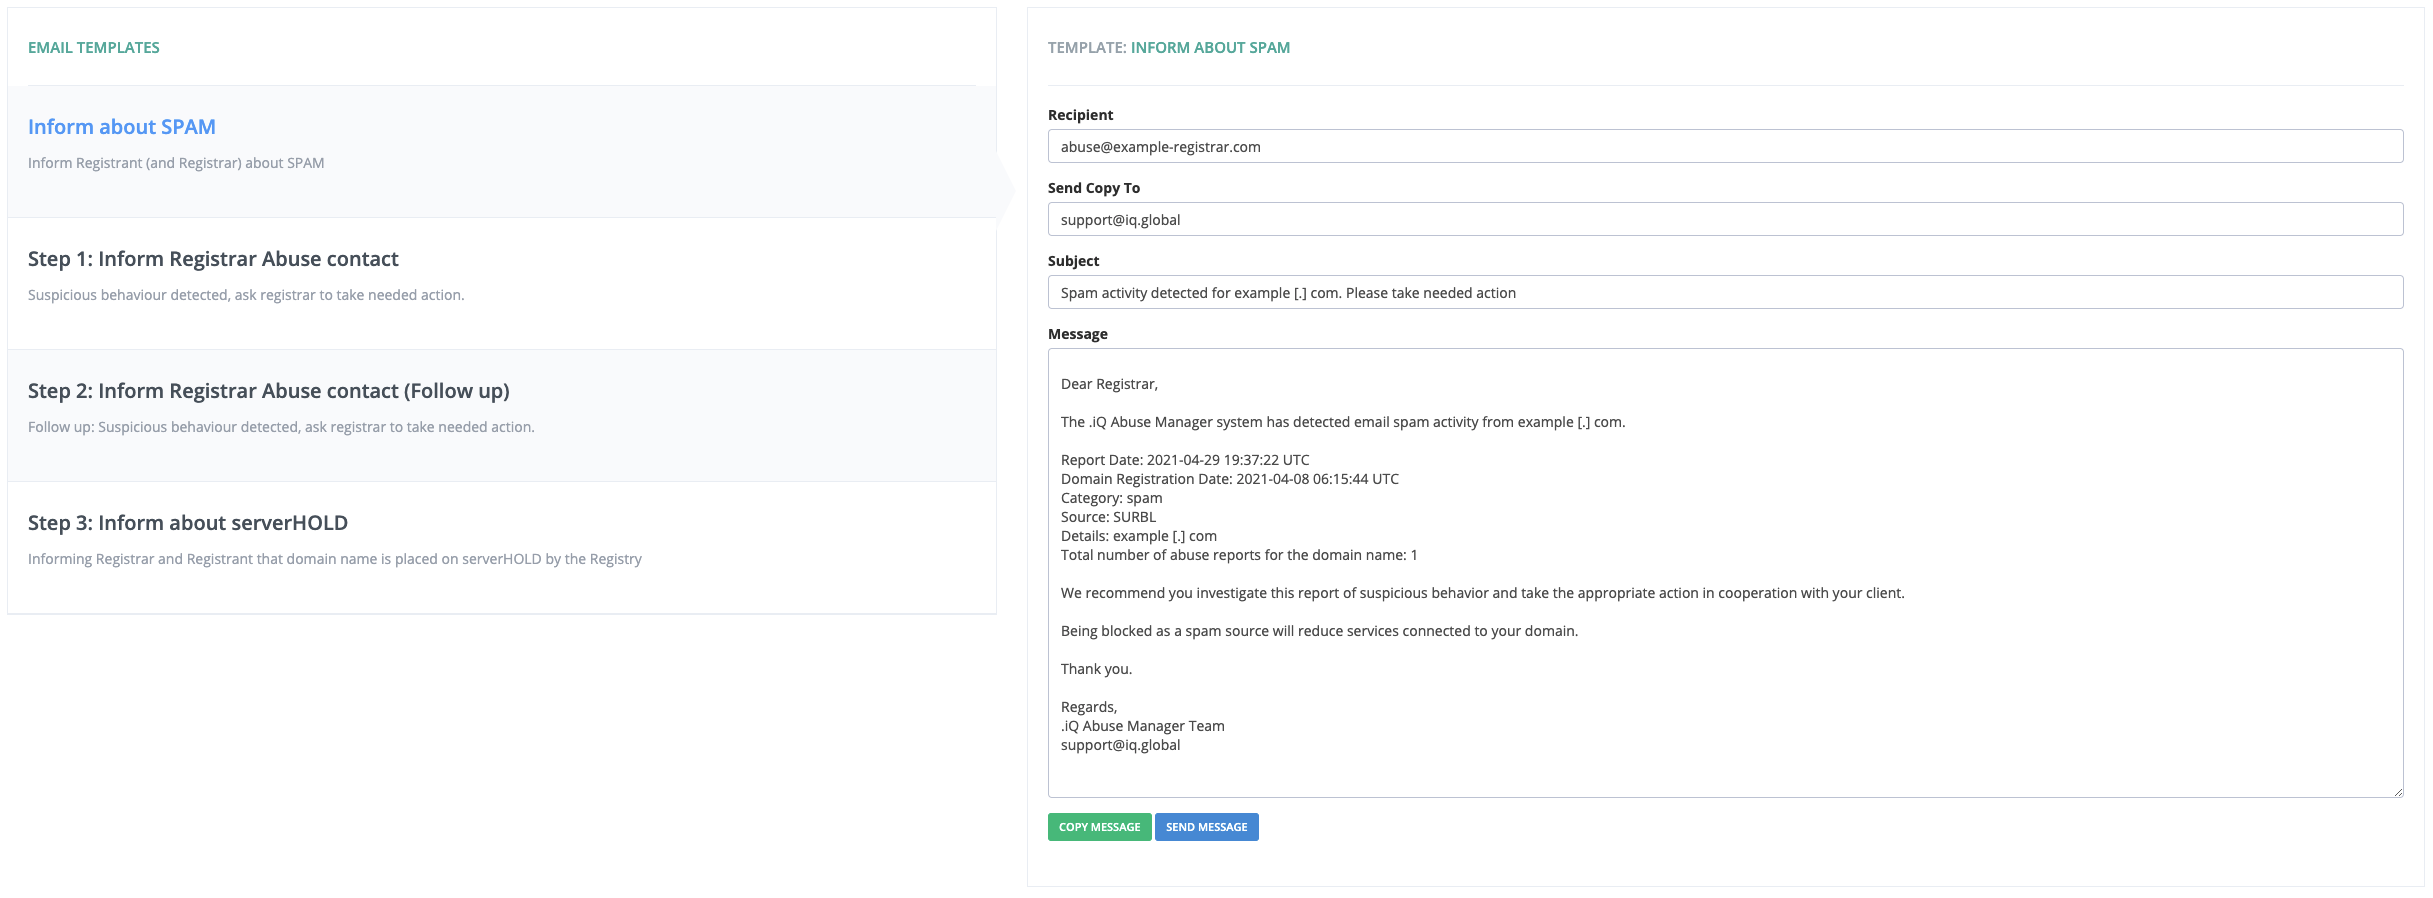Click 'Total number of abuse reports' line
Viewport: 2433px width, 898px height.
1239,555
